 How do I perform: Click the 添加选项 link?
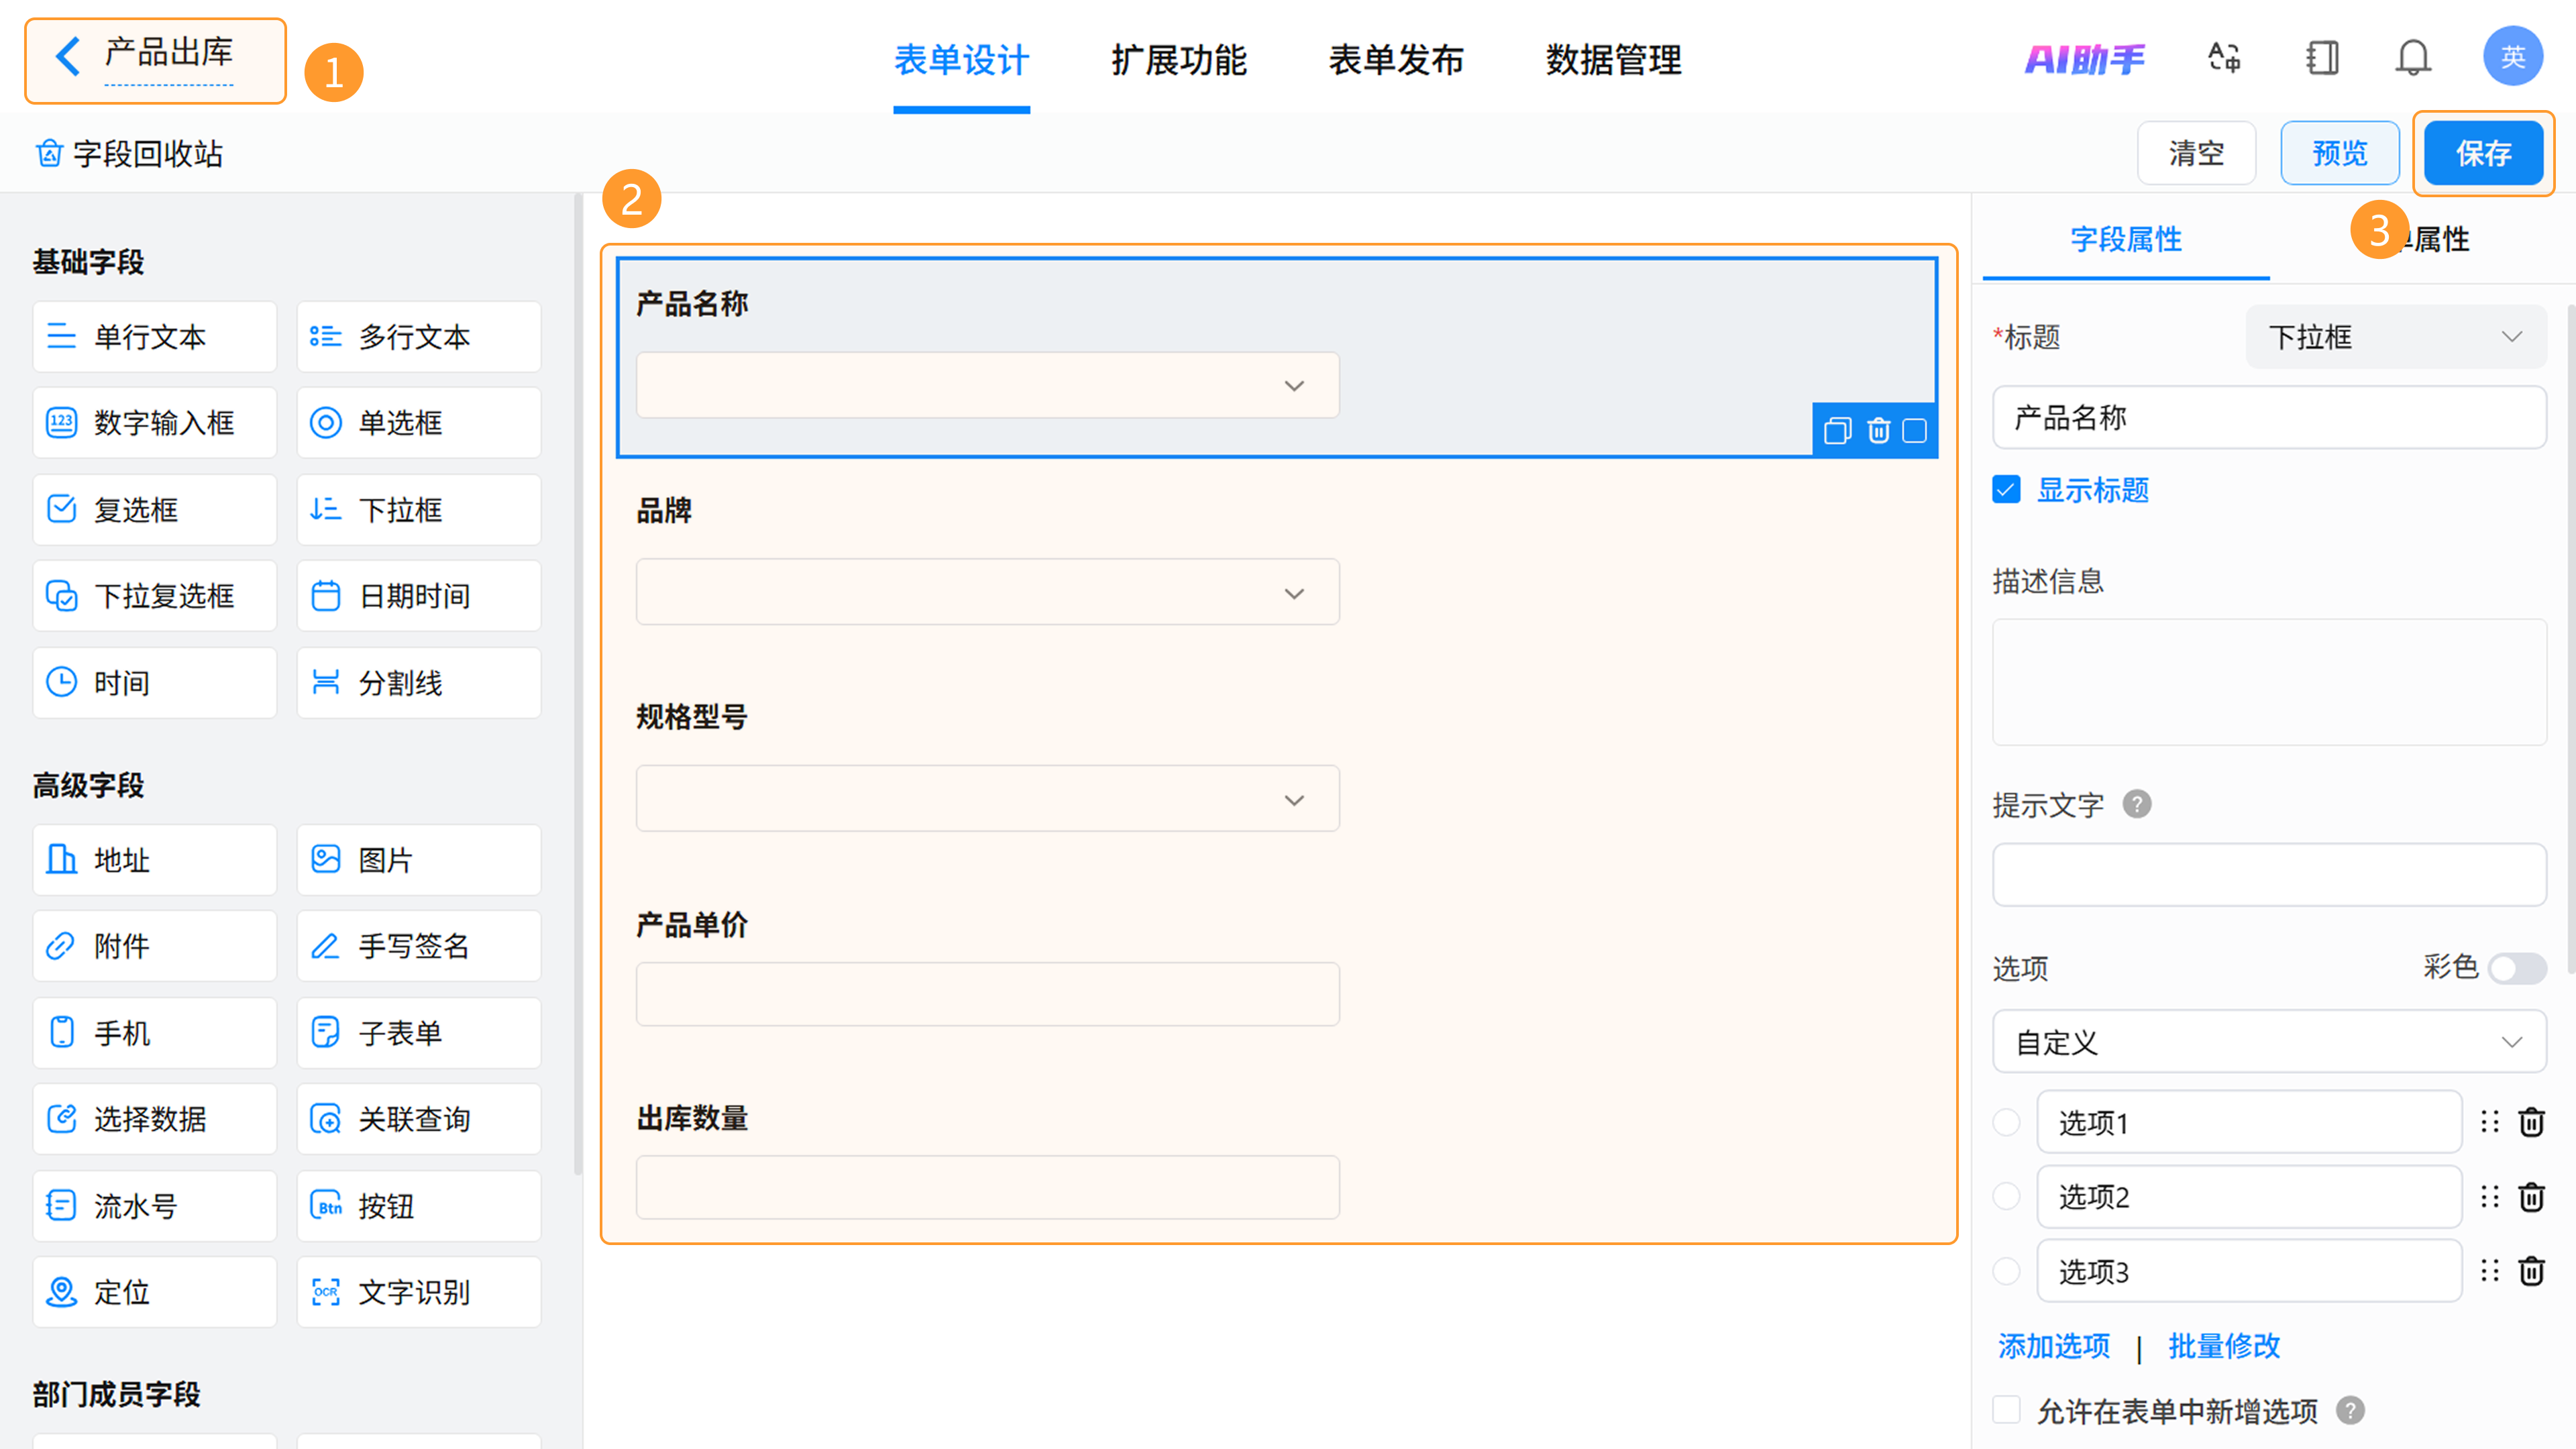pos(2054,1346)
